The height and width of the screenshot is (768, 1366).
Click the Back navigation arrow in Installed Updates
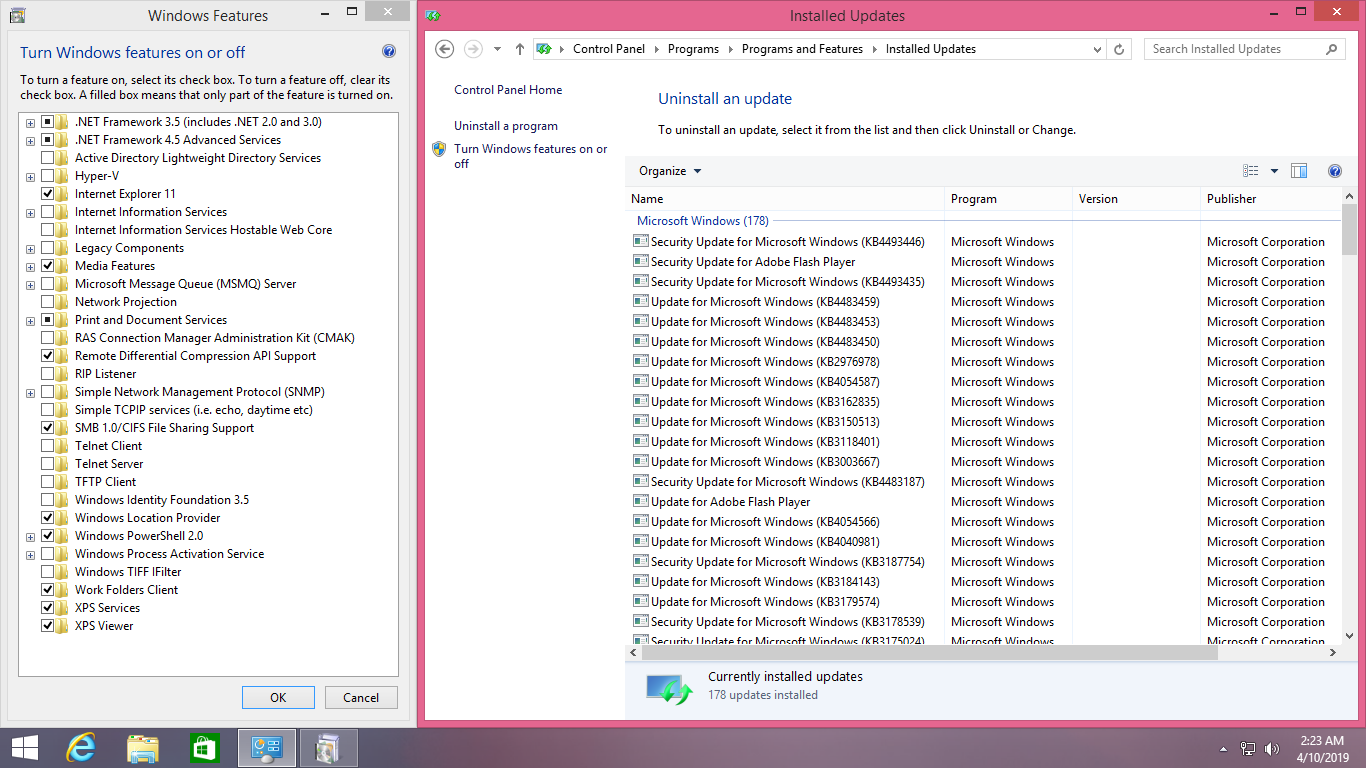tap(445, 49)
